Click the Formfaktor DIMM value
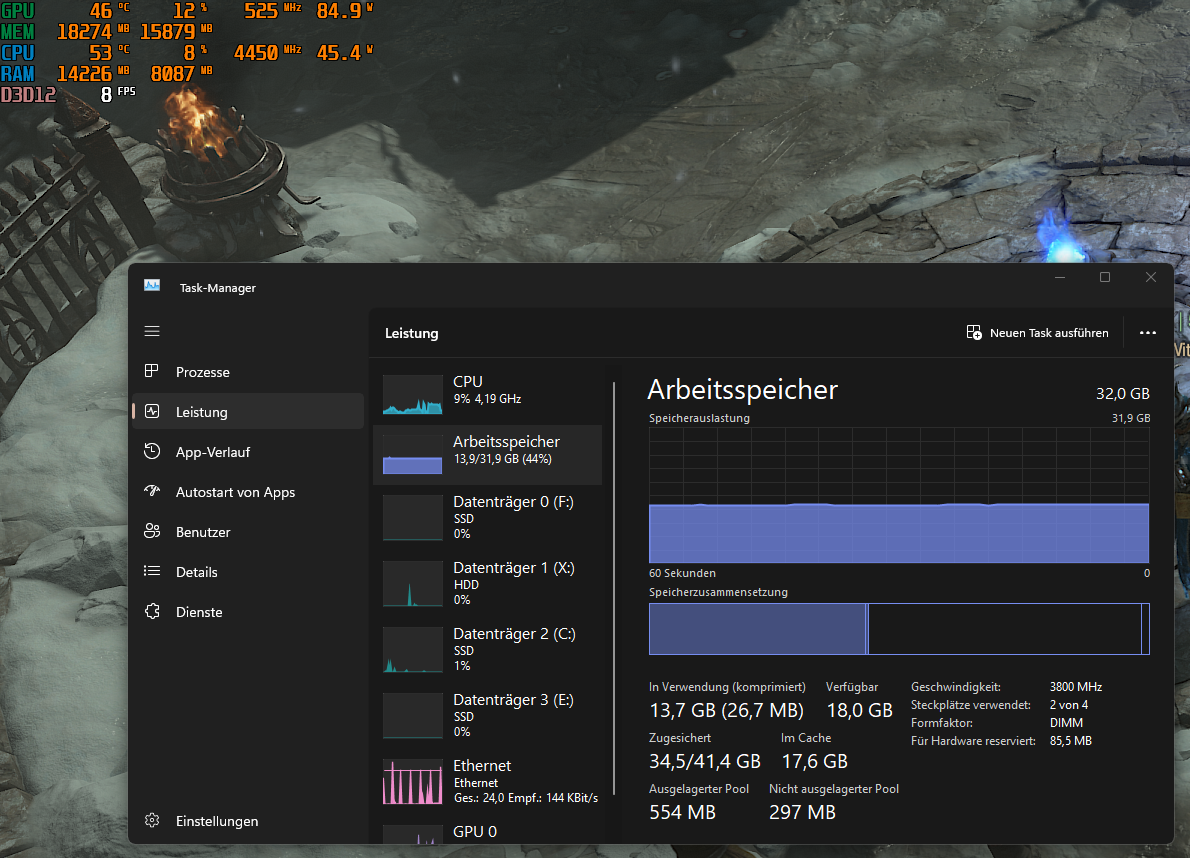 [1066, 723]
